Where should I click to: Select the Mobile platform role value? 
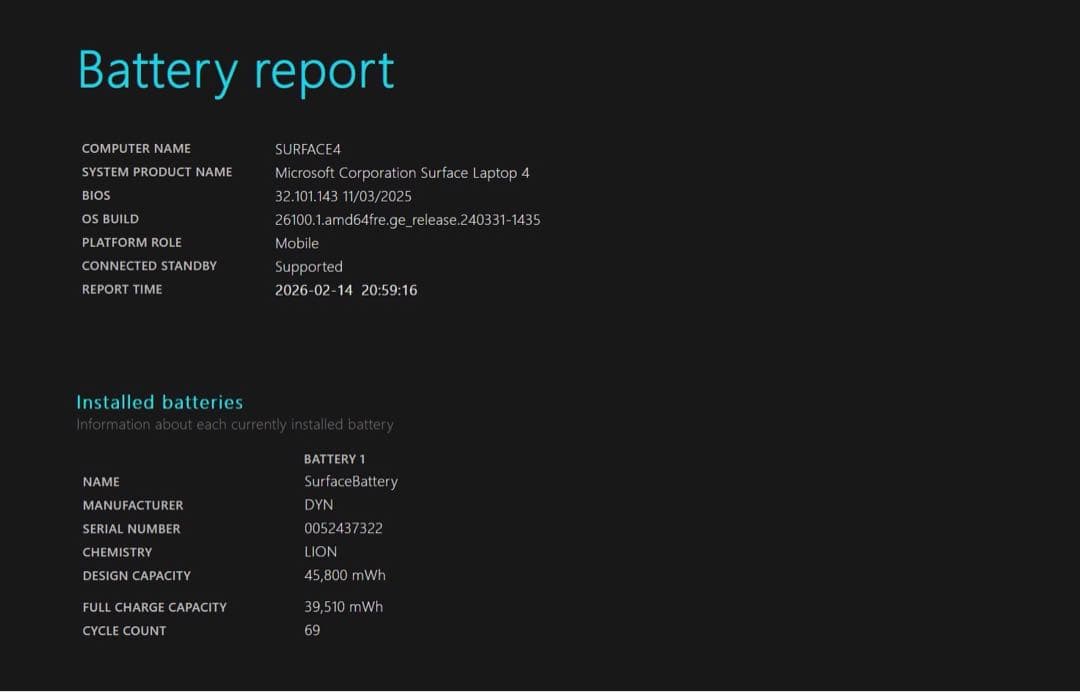pos(297,243)
